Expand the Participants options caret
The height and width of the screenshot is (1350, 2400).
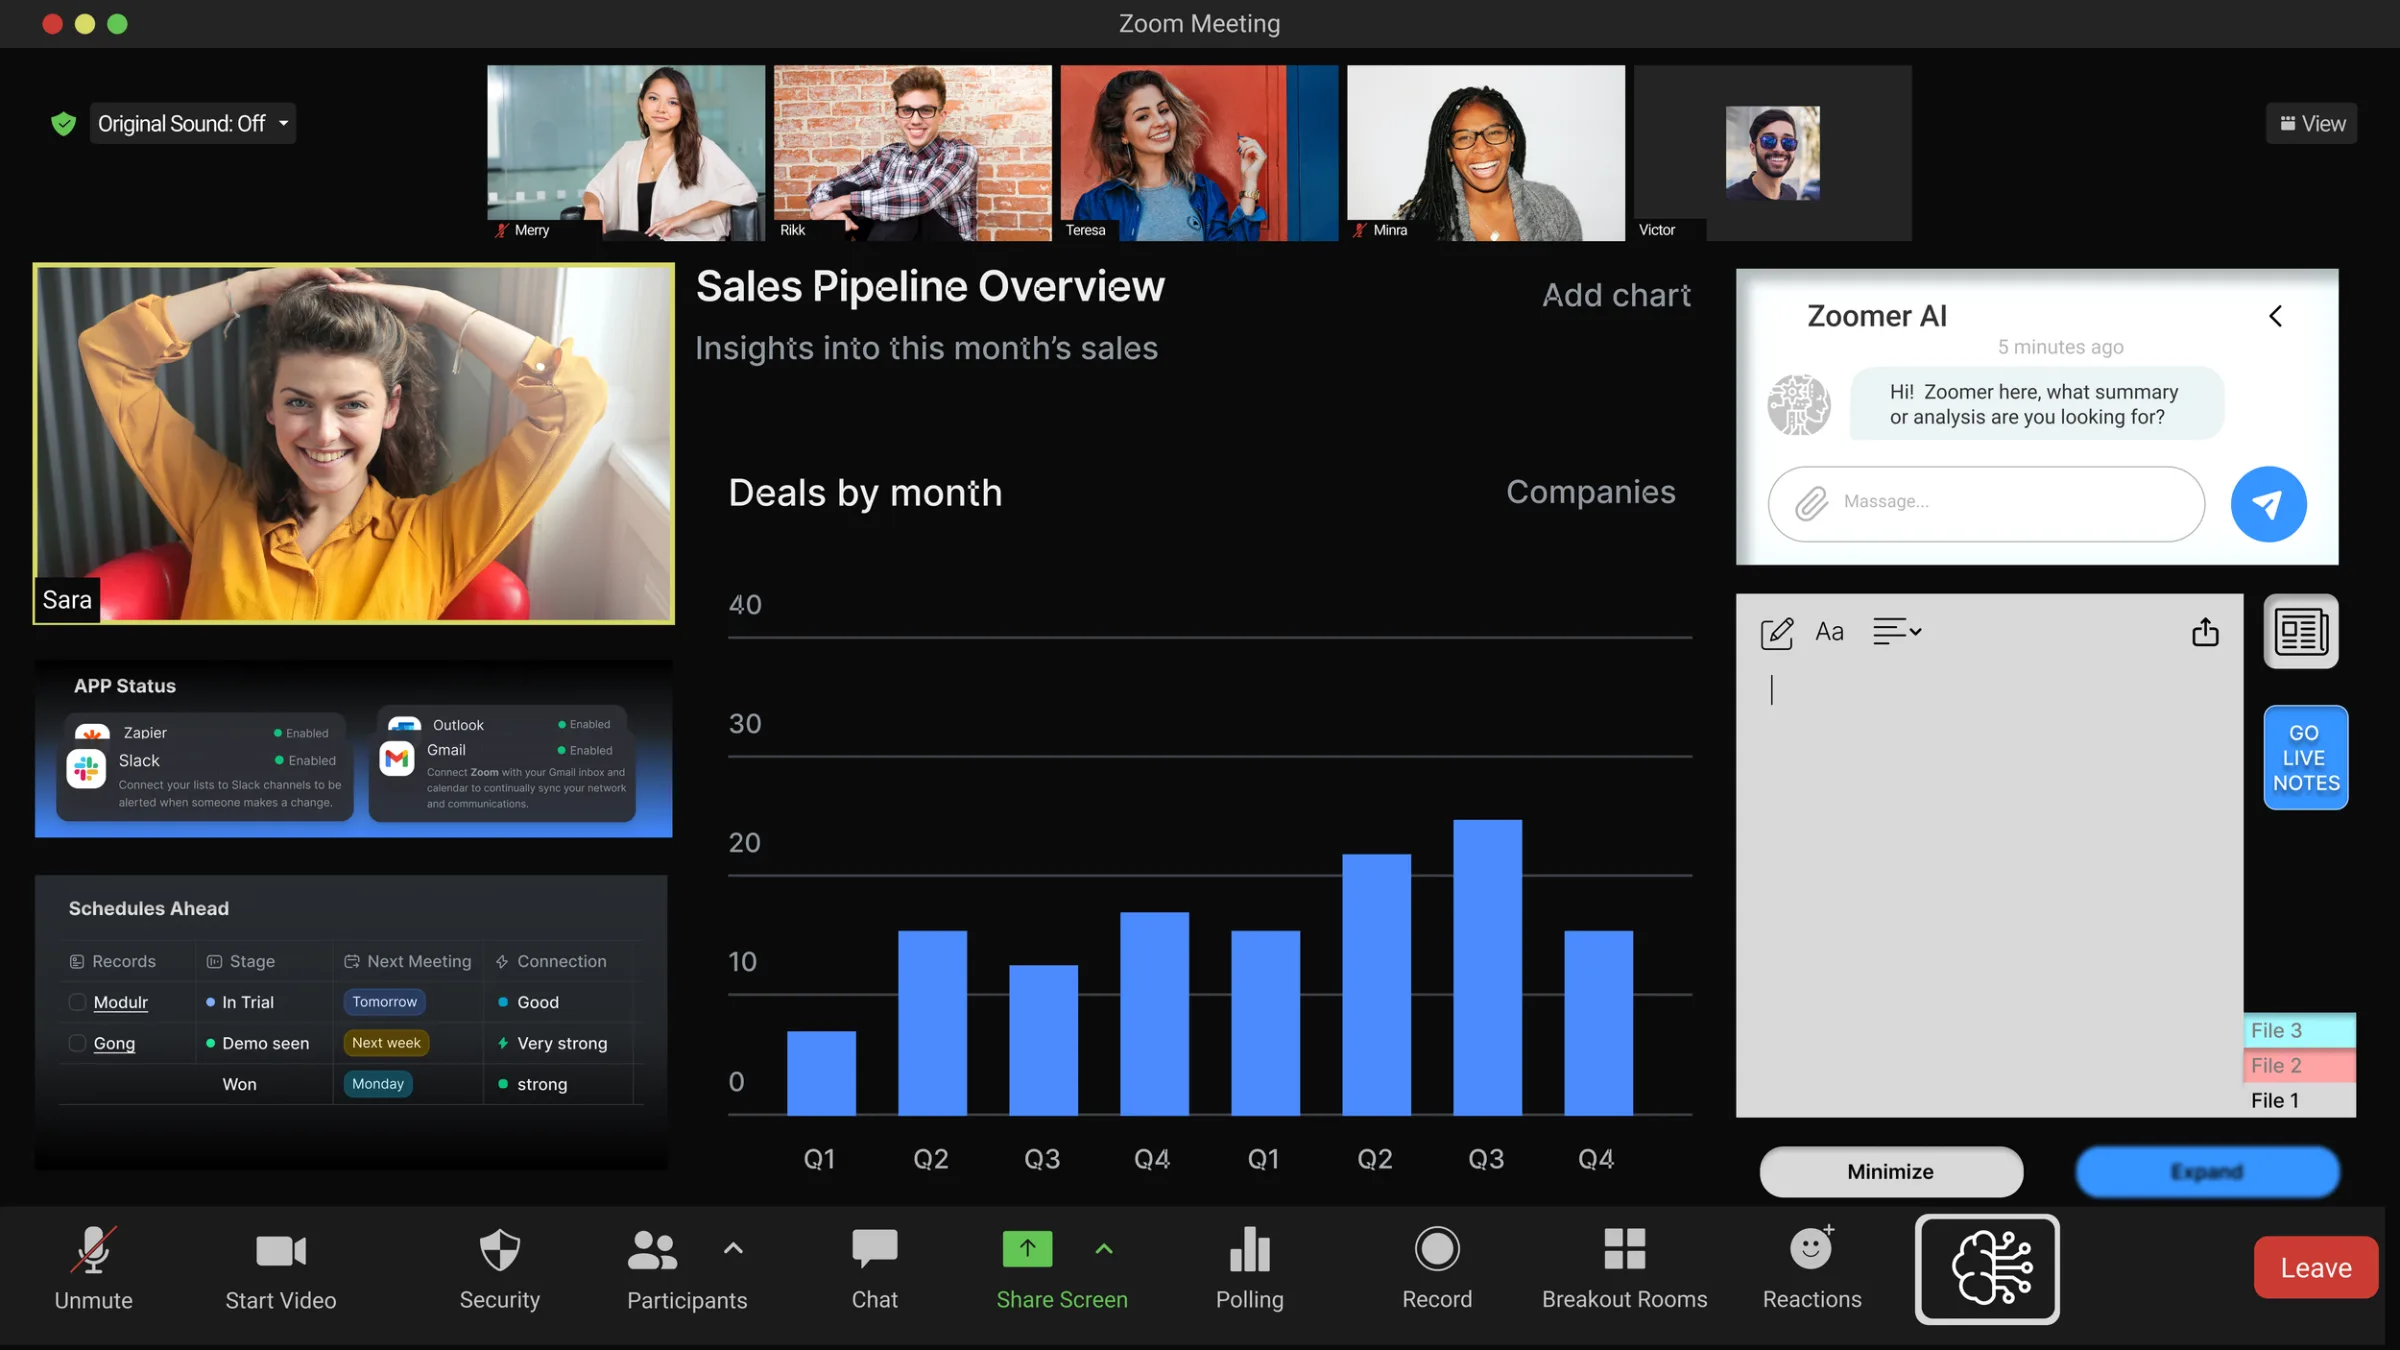[733, 1248]
